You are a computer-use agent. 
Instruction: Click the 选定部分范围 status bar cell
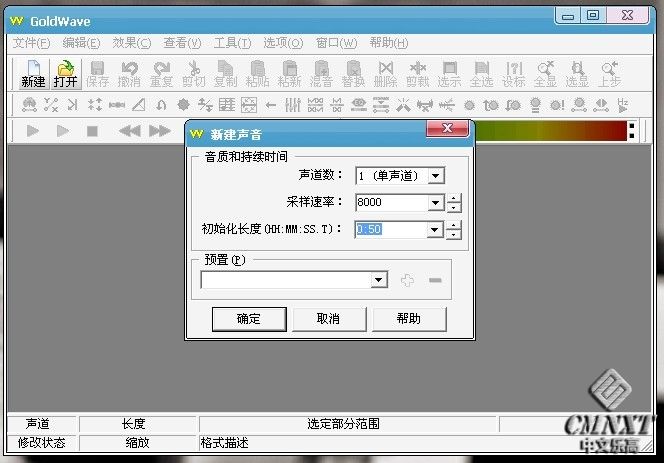pyautogui.click(x=347, y=424)
